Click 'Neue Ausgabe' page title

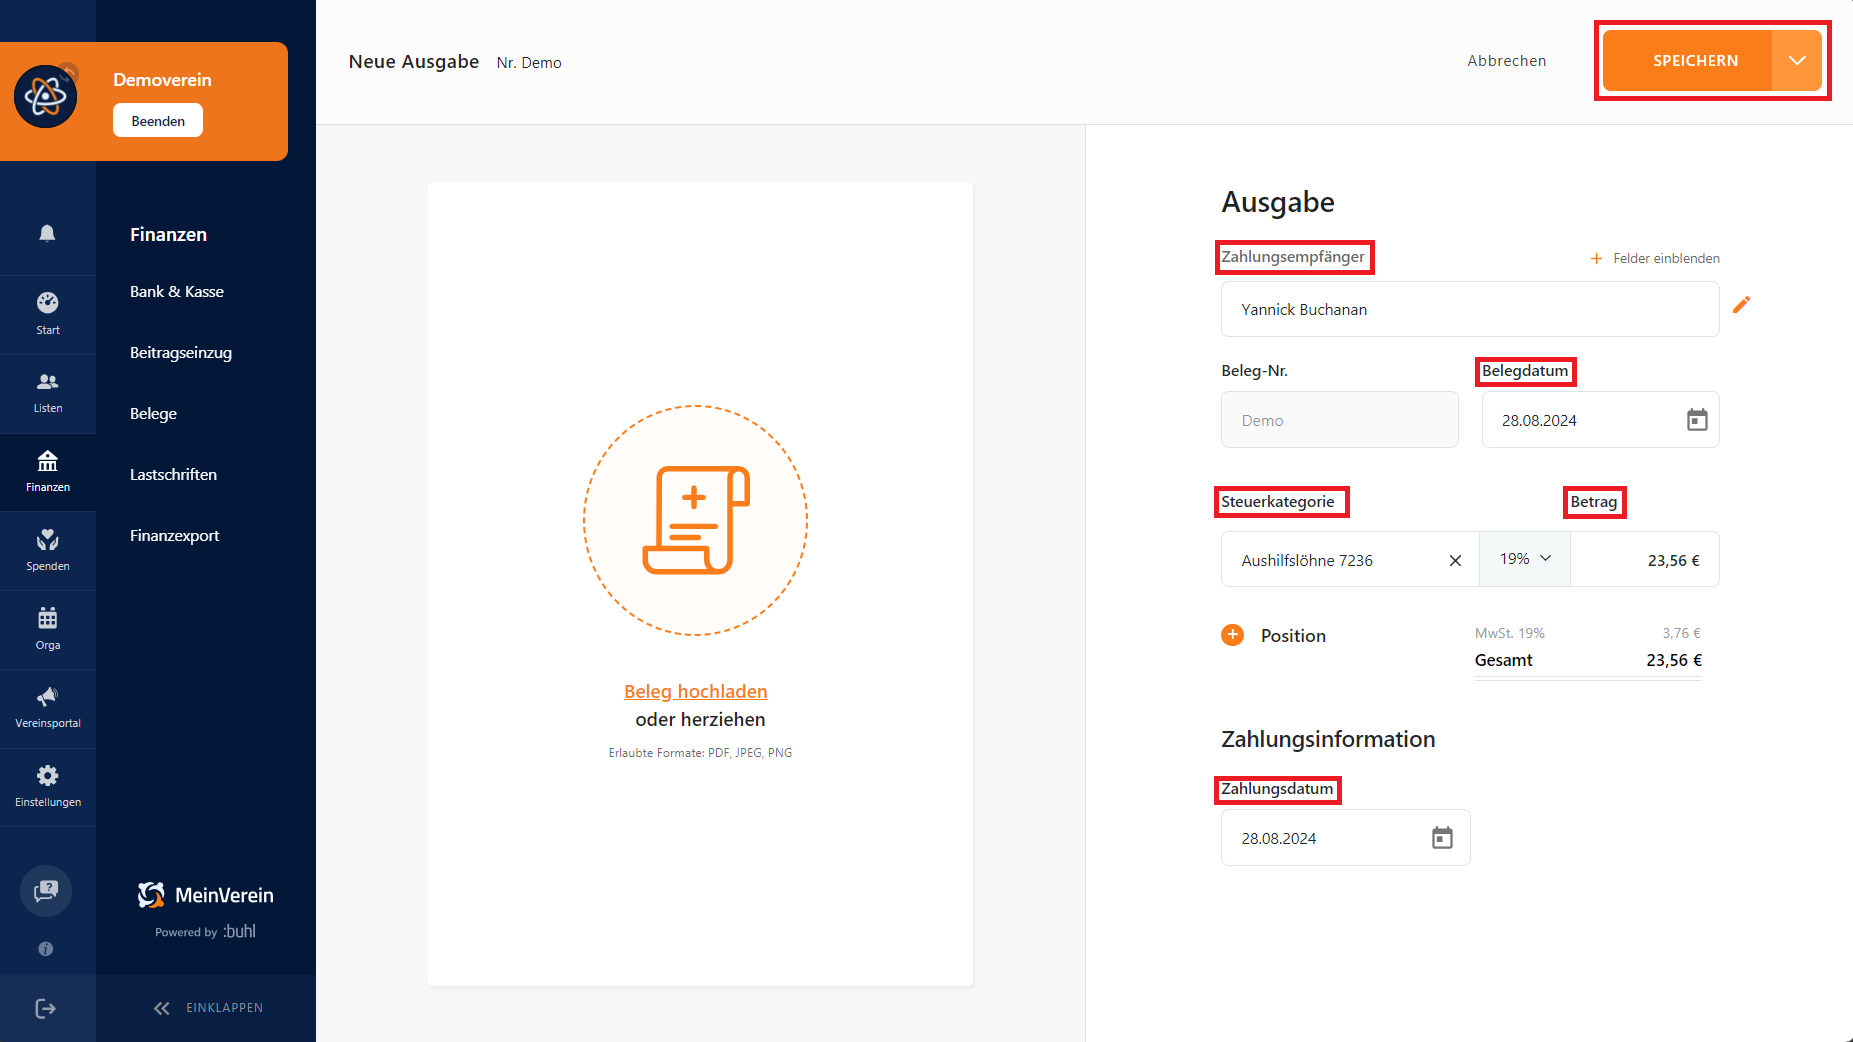point(414,62)
